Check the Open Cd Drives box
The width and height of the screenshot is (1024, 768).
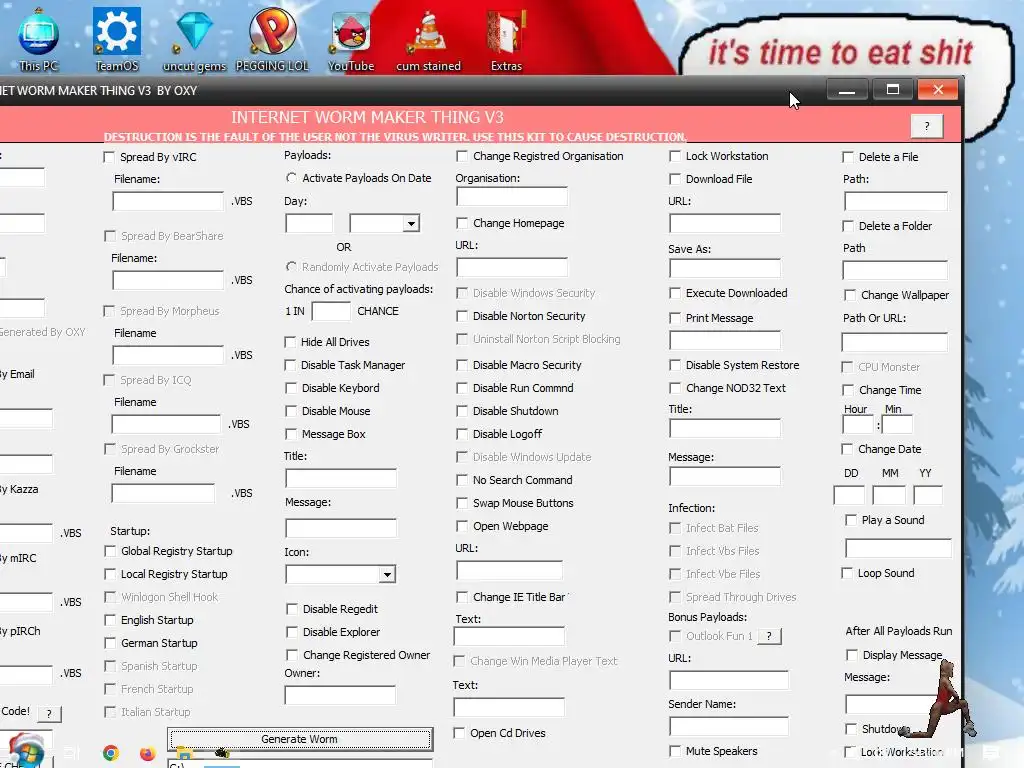[x=459, y=733]
